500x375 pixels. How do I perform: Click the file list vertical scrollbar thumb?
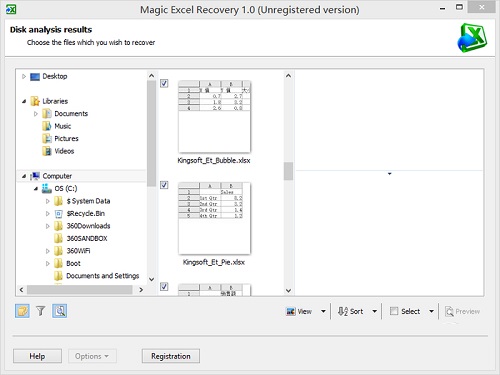coord(288,171)
